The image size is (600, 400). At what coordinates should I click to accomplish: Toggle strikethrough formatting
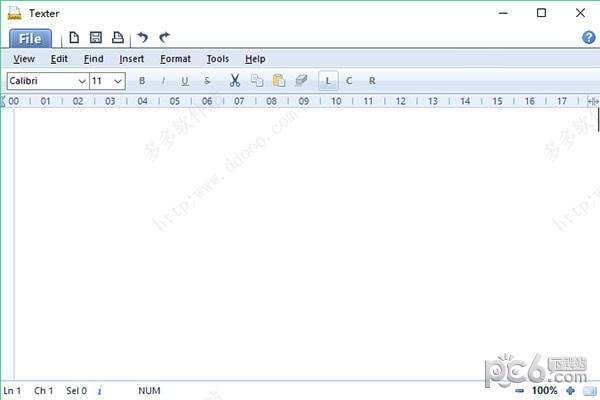tap(207, 81)
